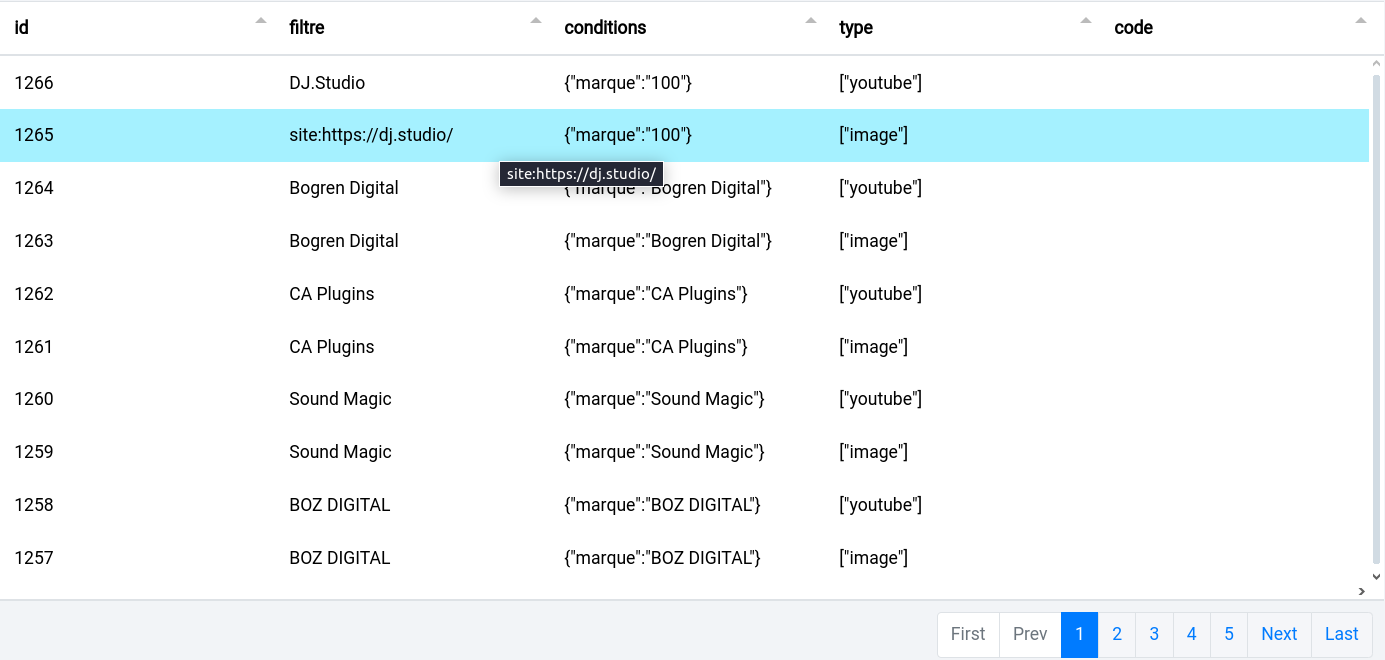Viewport: 1385px width, 660px height.
Task: Click the scroll up arrow of table
Action: coord(1376,65)
